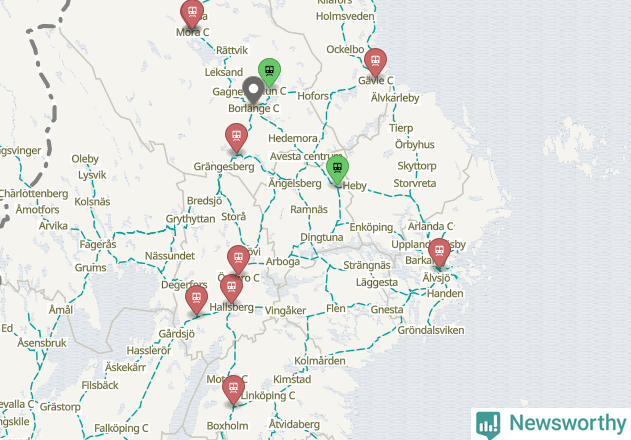Screen dimensions: 631x440
Task: Click the Newsworthy logo link
Action: (551, 424)
